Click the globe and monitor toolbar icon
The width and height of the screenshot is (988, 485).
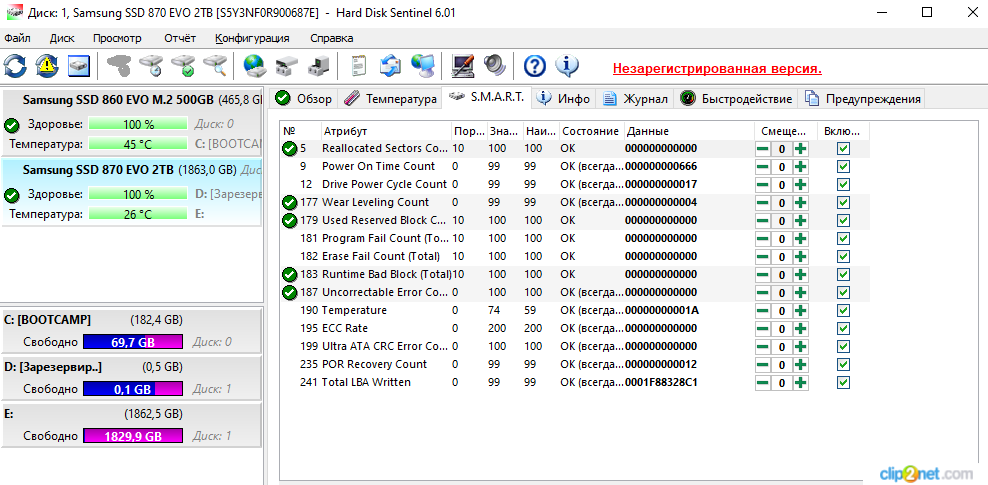click(x=422, y=66)
